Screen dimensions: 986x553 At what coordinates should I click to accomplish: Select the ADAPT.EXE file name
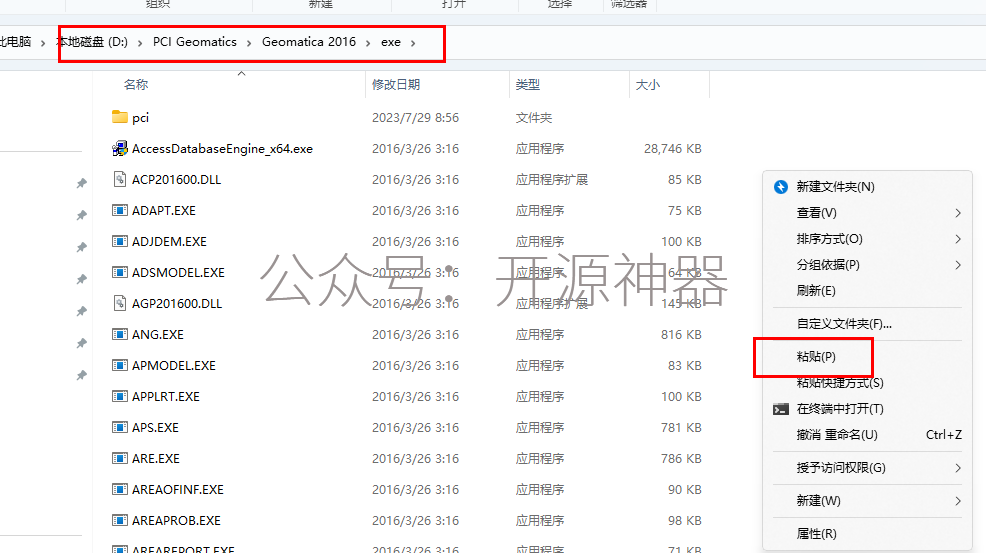tap(163, 211)
